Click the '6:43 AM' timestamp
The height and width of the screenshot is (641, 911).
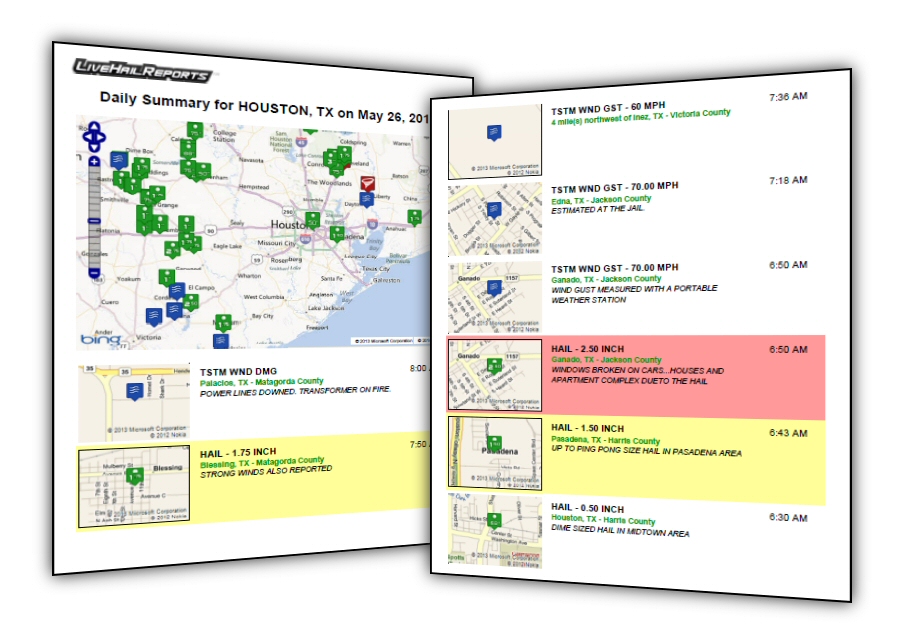pos(788,433)
